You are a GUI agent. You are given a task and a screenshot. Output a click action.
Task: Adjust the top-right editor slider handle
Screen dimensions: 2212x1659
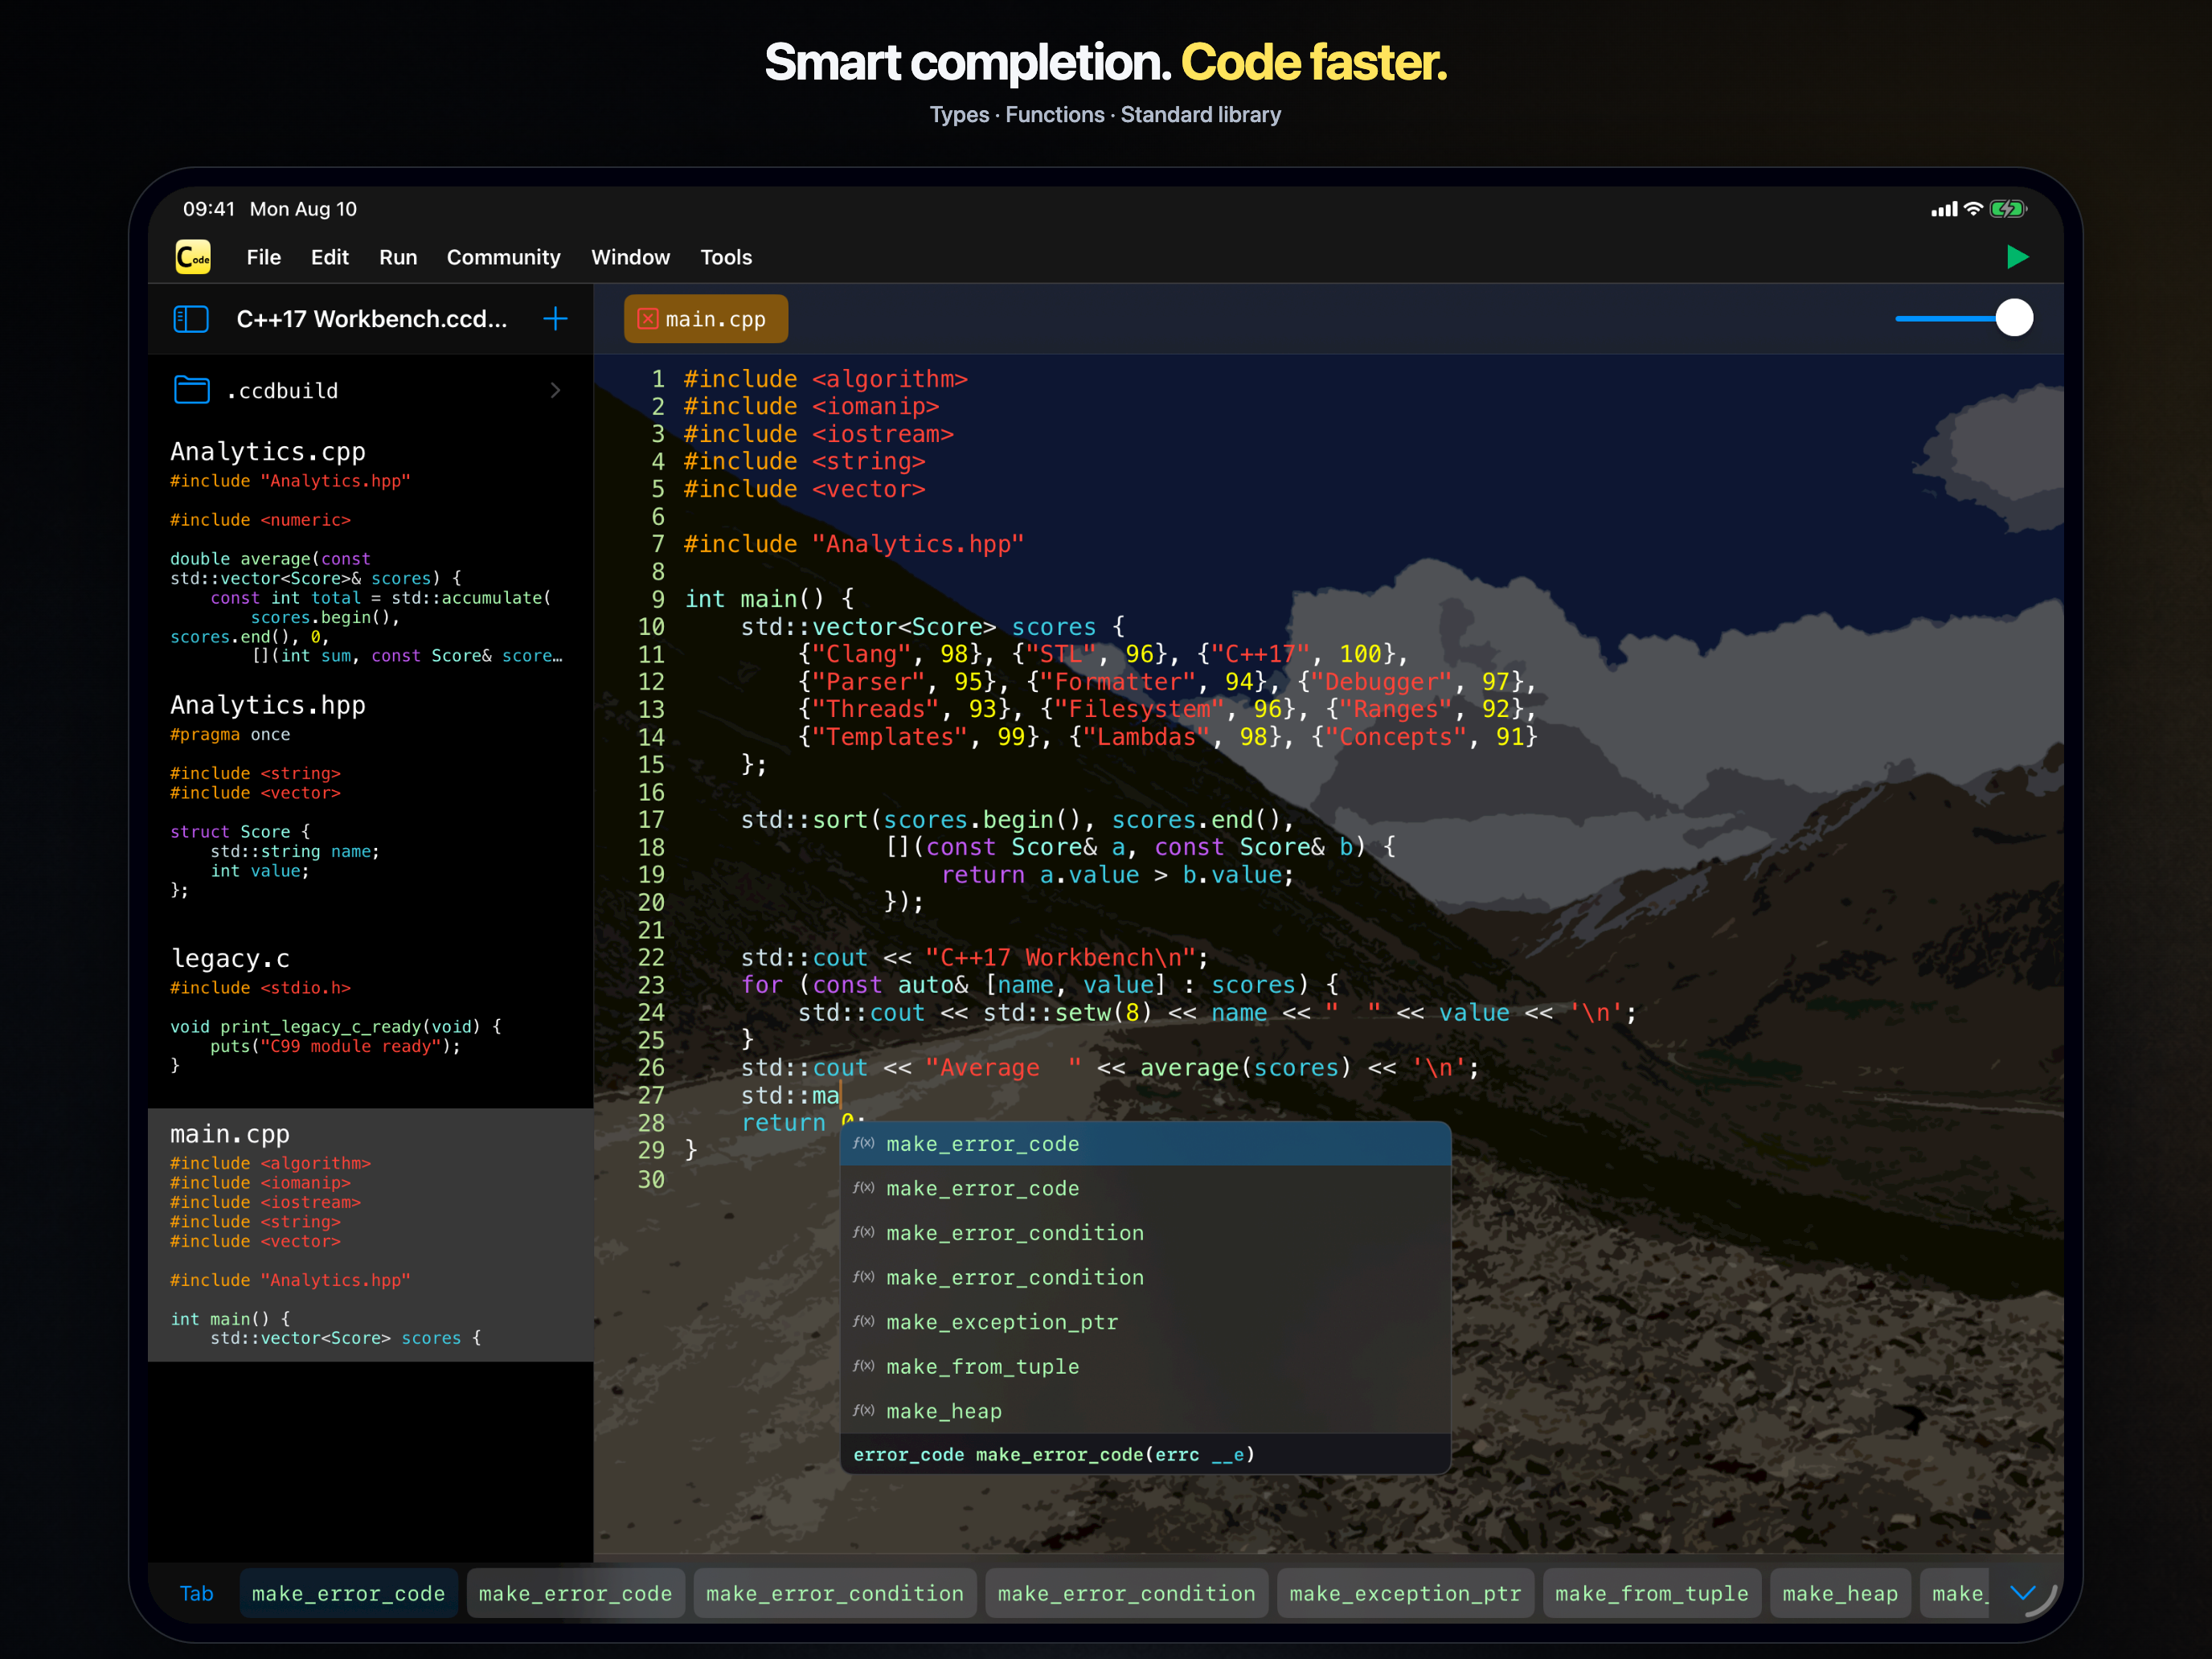(2014, 318)
